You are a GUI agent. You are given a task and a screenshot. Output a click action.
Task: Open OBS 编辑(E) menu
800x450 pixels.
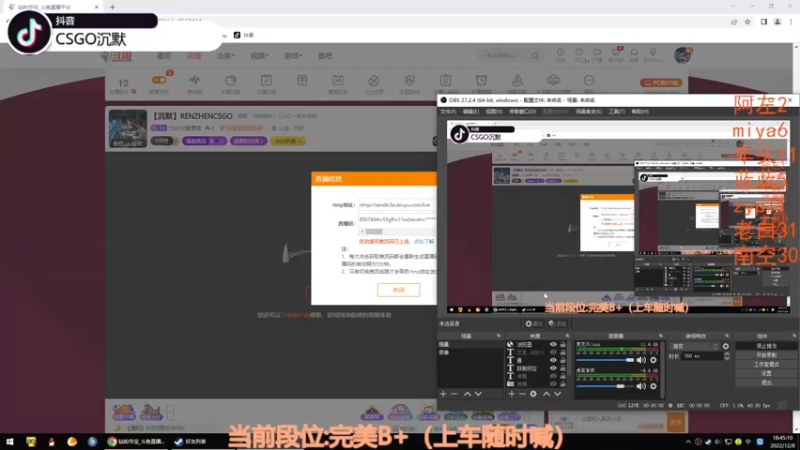pos(470,111)
